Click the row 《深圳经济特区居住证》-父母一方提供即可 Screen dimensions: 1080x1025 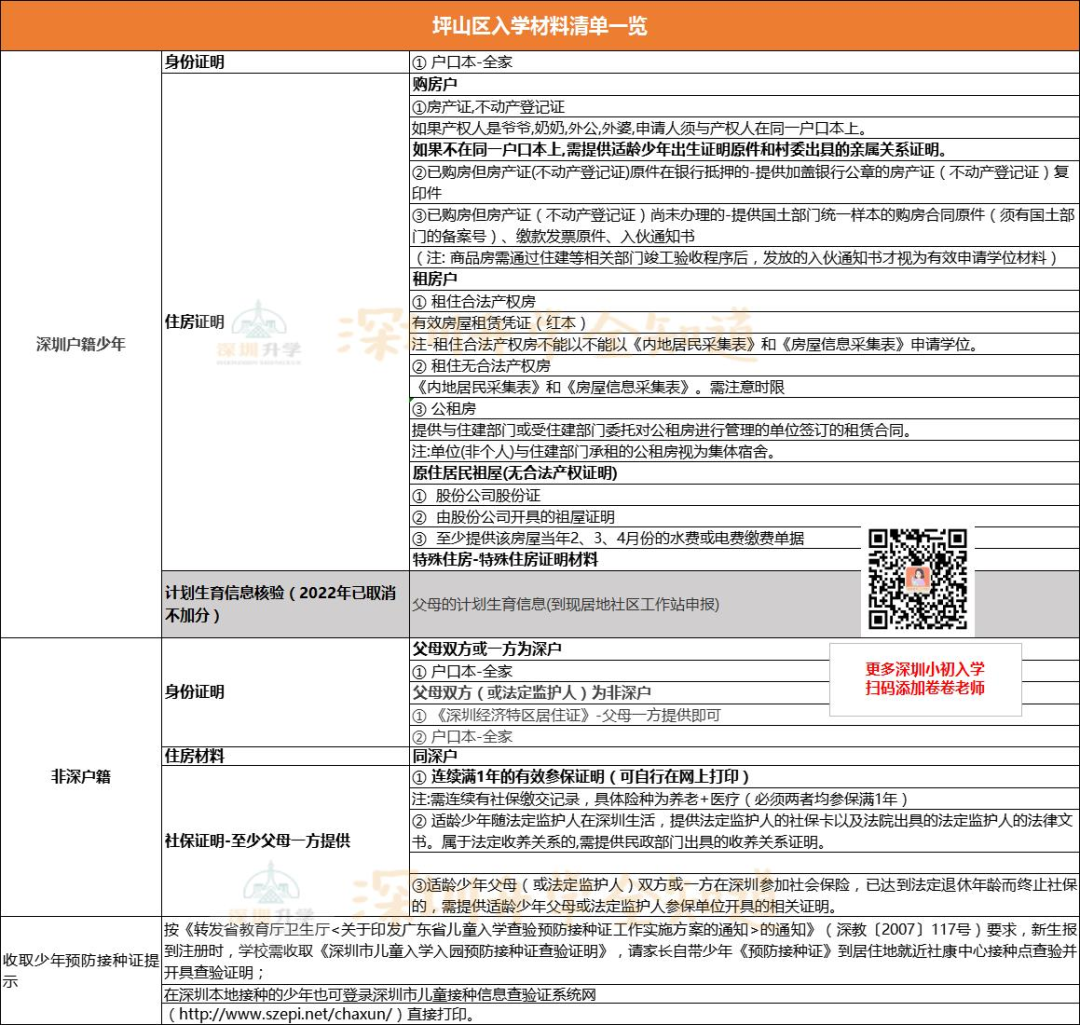click(x=744, y=715)
